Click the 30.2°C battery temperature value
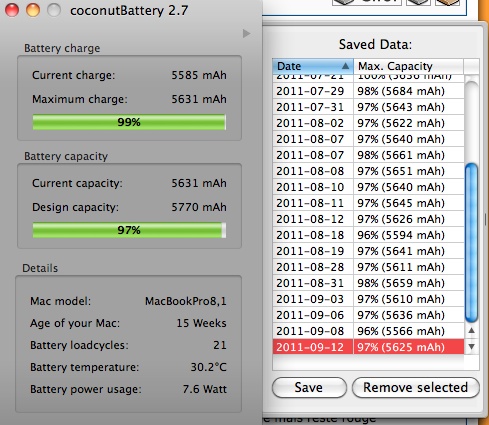Image resolution: width=489 pixels, height=425 pixels. coord(209,367)
